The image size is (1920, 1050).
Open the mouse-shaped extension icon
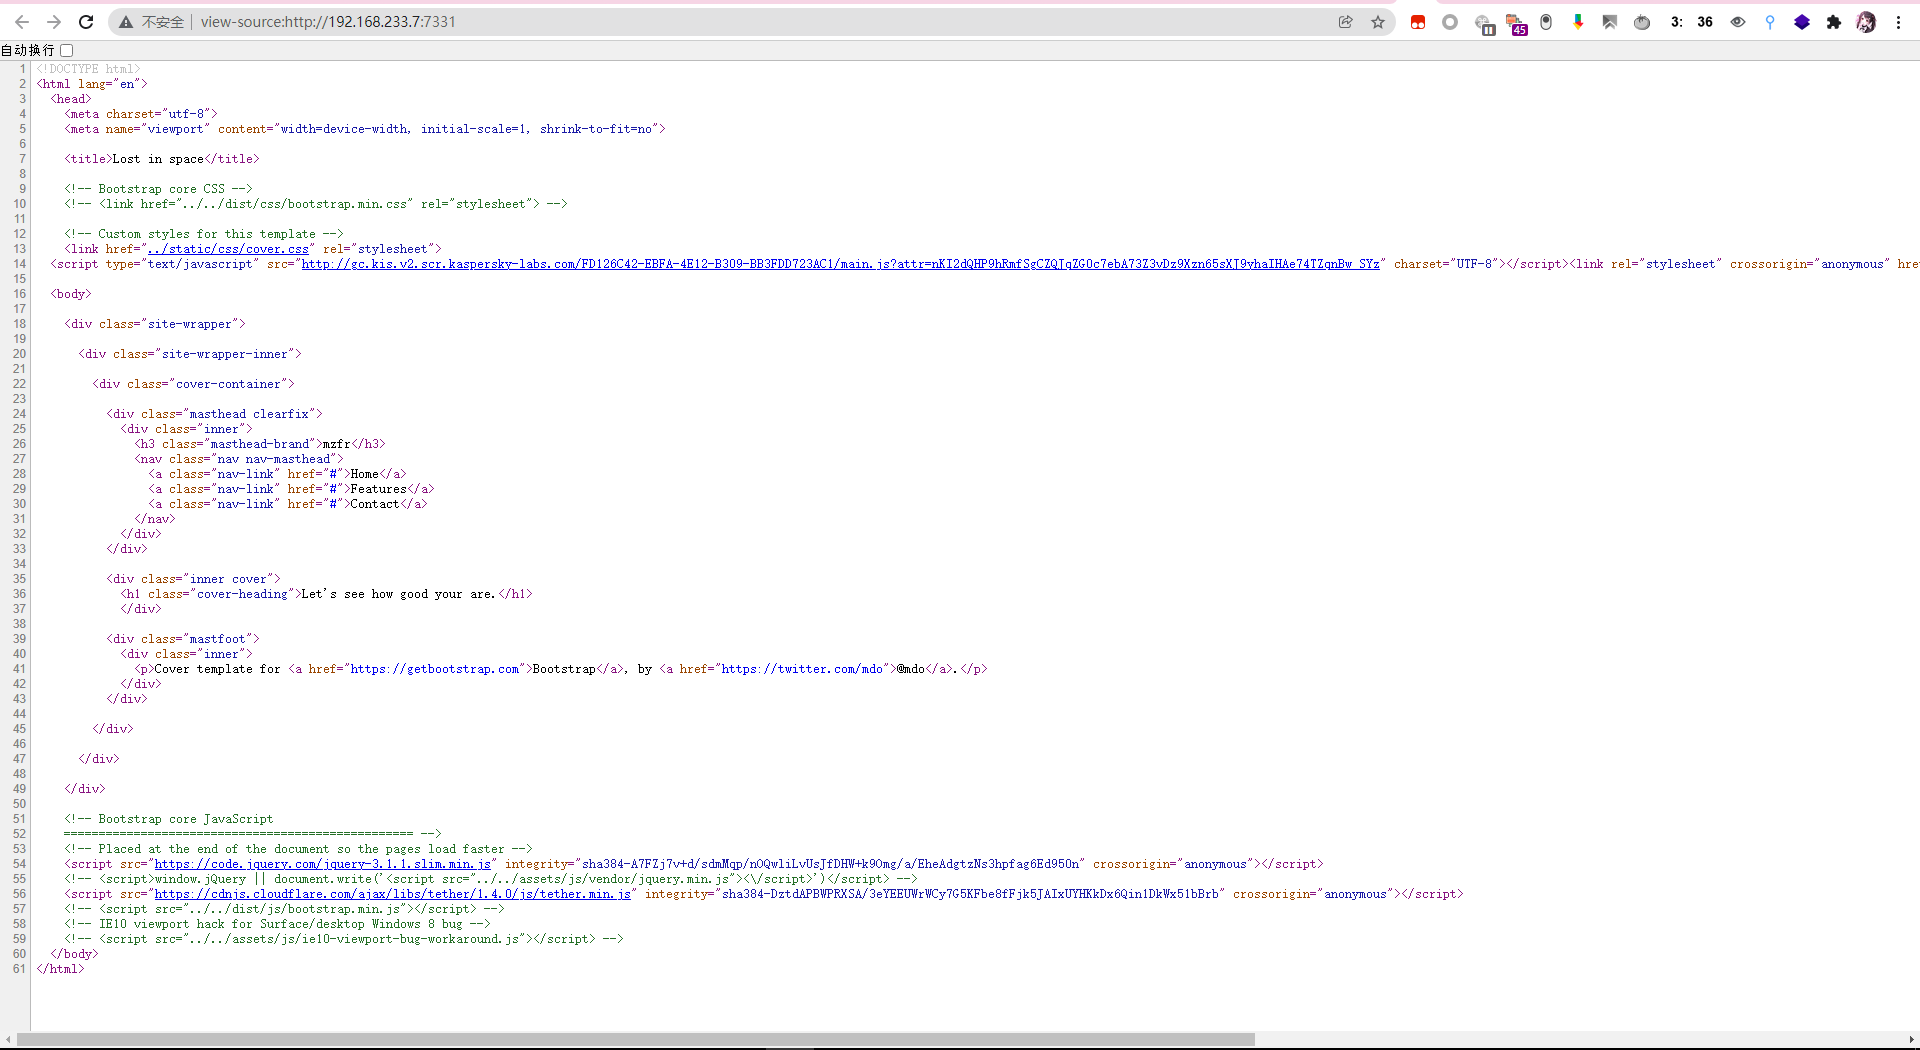coord(1546,22)
